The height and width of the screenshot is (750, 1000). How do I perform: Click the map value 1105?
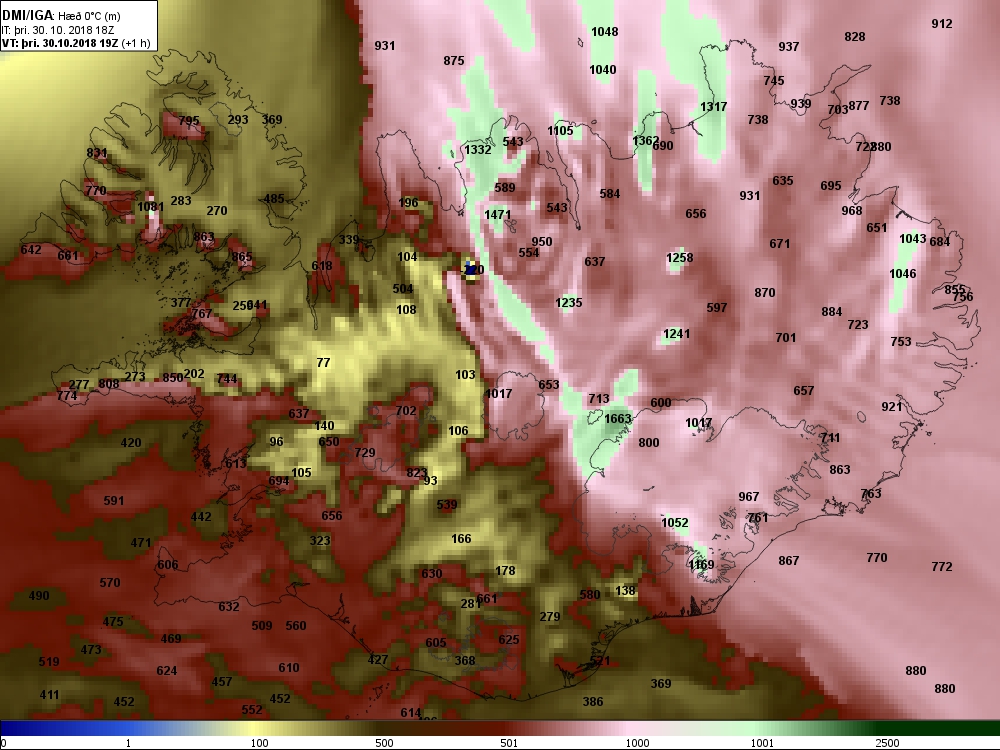pos(560,130)
